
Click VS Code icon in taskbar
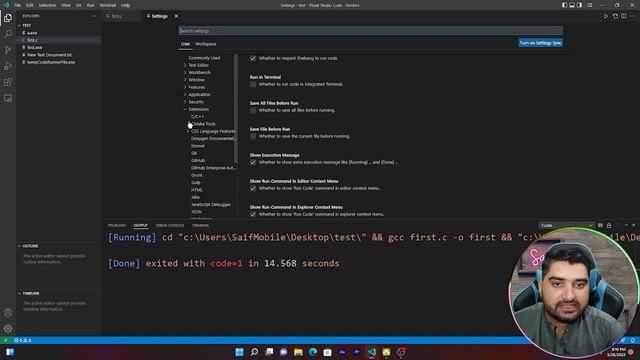[371, 352]
